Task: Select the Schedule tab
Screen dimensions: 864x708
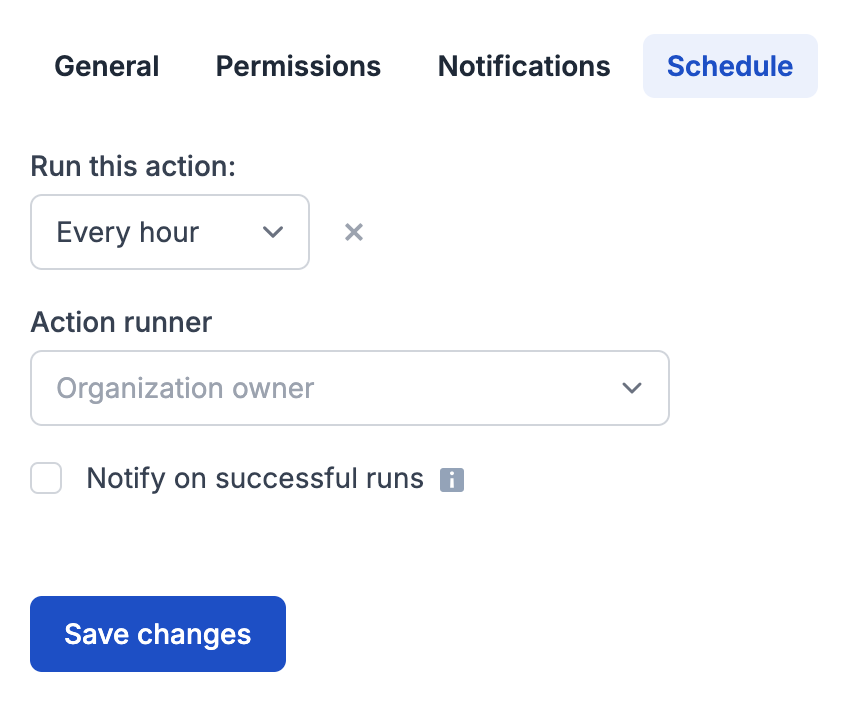Action: click(730, 66)
